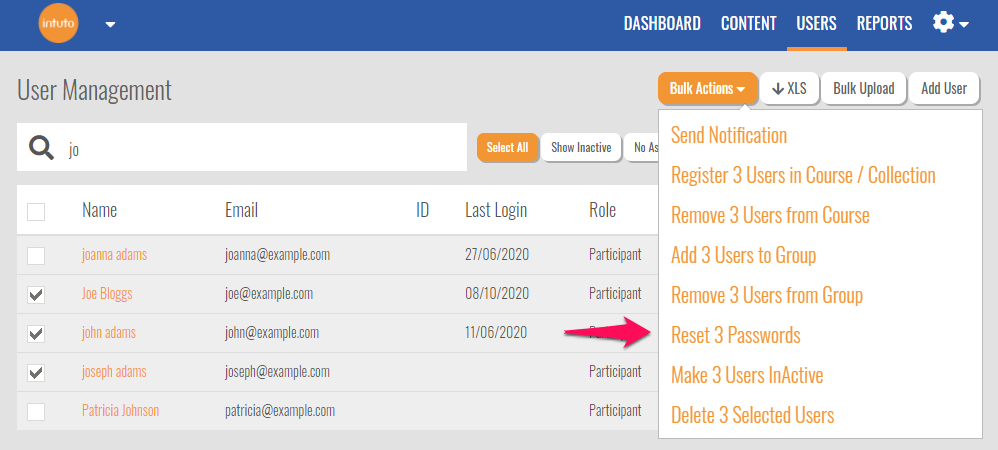Check the box for joanna adams

coord(36,255)
